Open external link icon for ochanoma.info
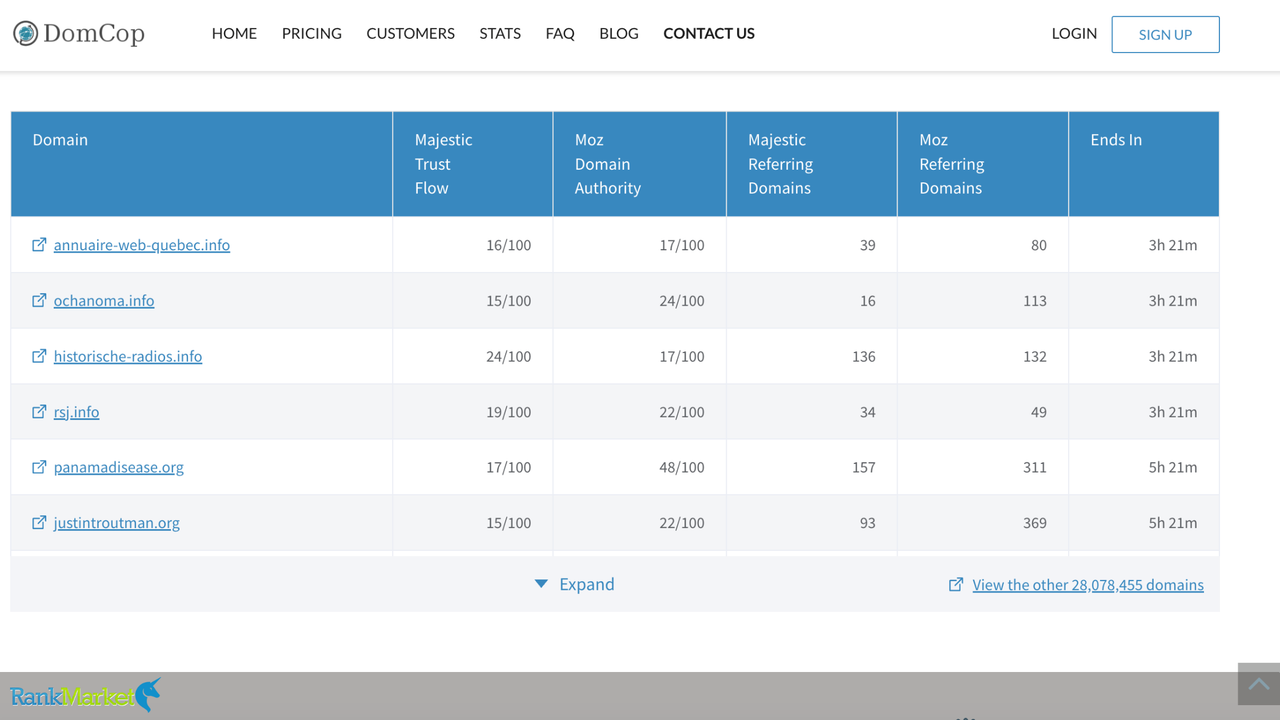The height and width of the screenshot is (720, 1280). (39, 300)
